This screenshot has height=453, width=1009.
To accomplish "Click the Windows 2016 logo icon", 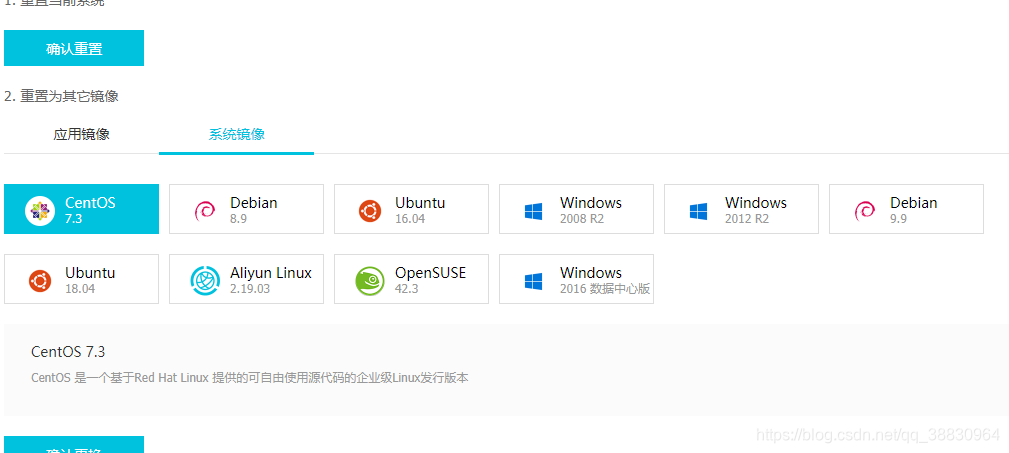I will pyautogui.click(x=533, y=281).
